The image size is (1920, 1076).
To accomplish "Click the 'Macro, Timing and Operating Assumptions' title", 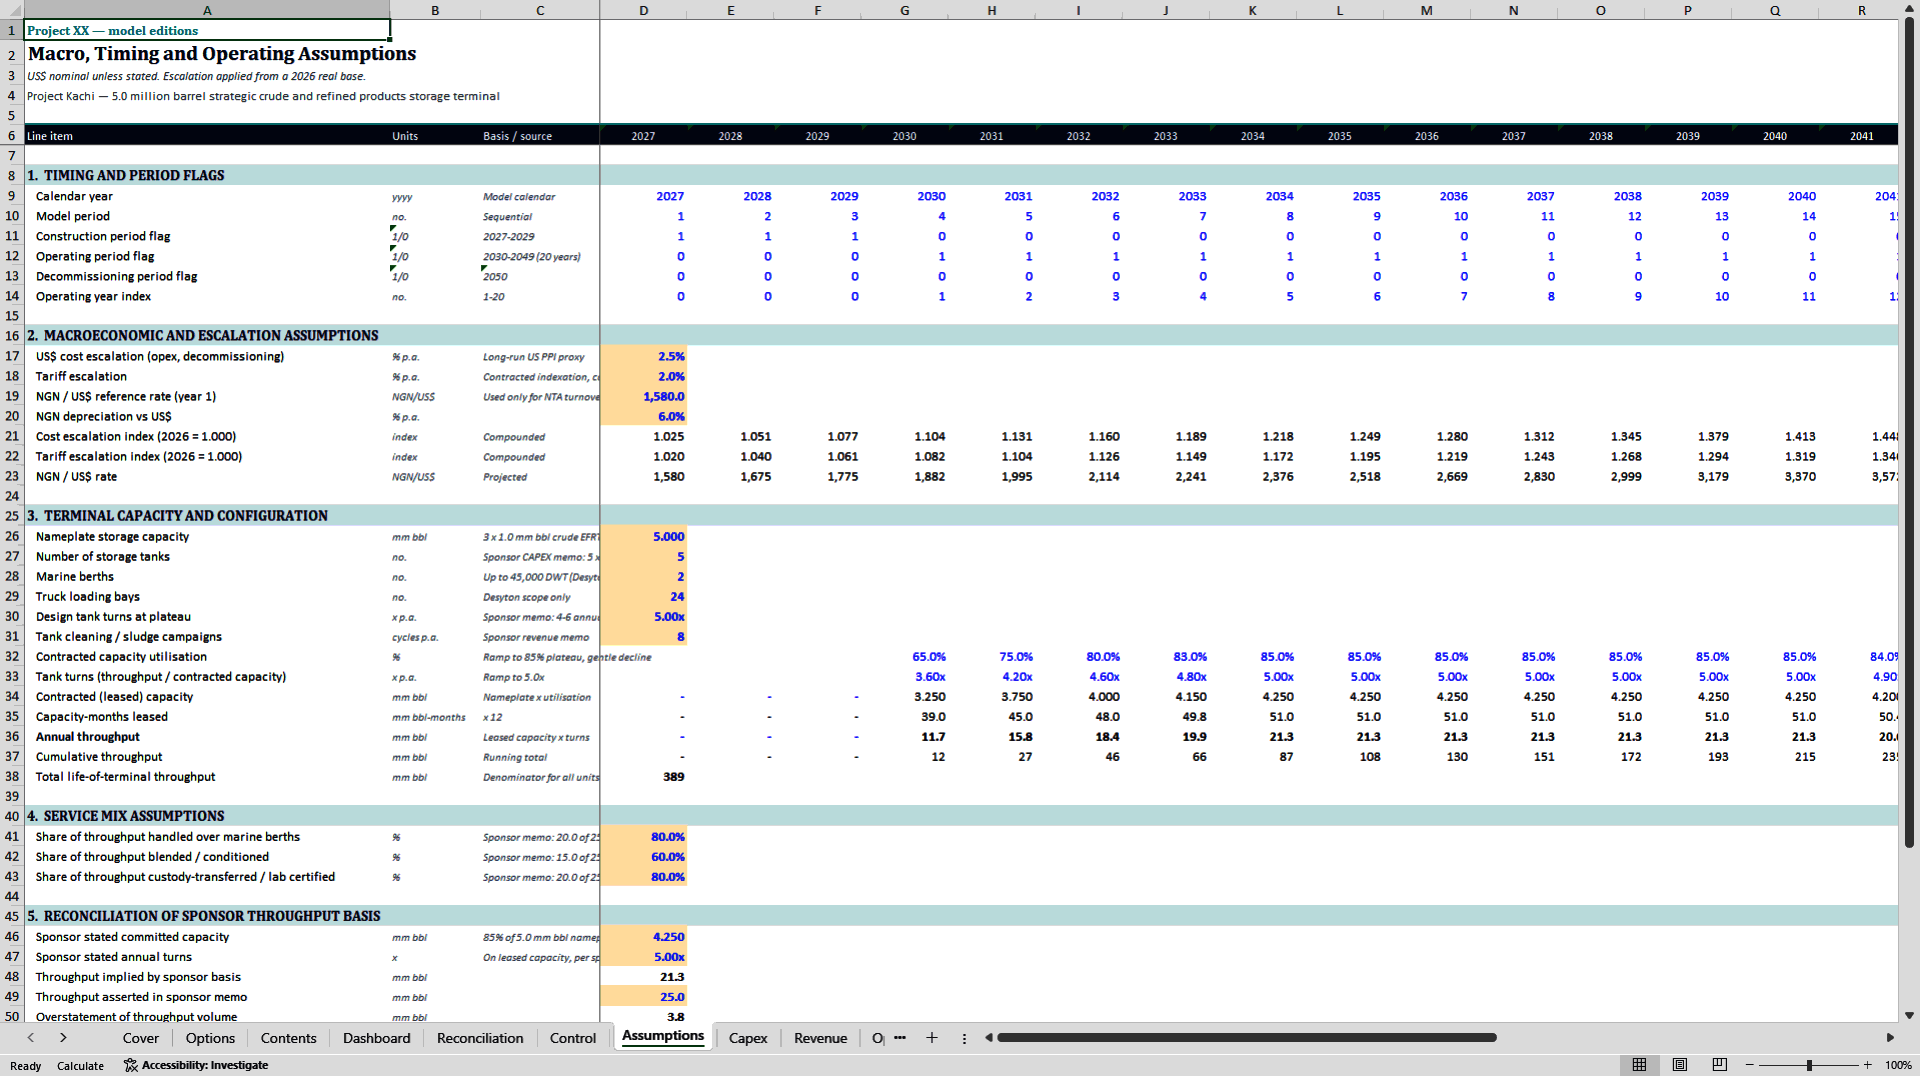I will 222,54.
